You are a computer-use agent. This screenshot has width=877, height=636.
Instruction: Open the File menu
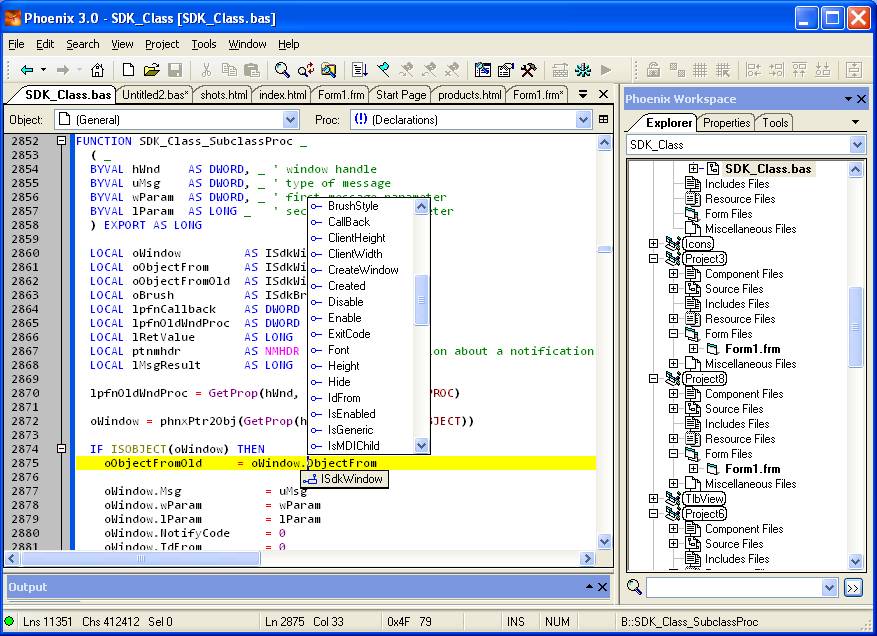point(16,44)
